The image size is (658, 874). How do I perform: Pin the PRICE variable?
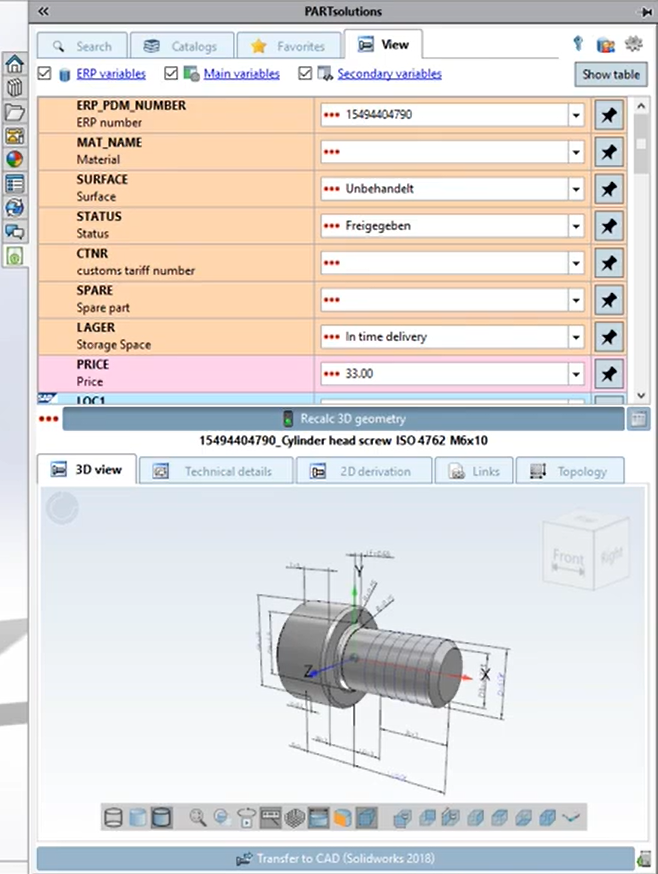(609, 374)
